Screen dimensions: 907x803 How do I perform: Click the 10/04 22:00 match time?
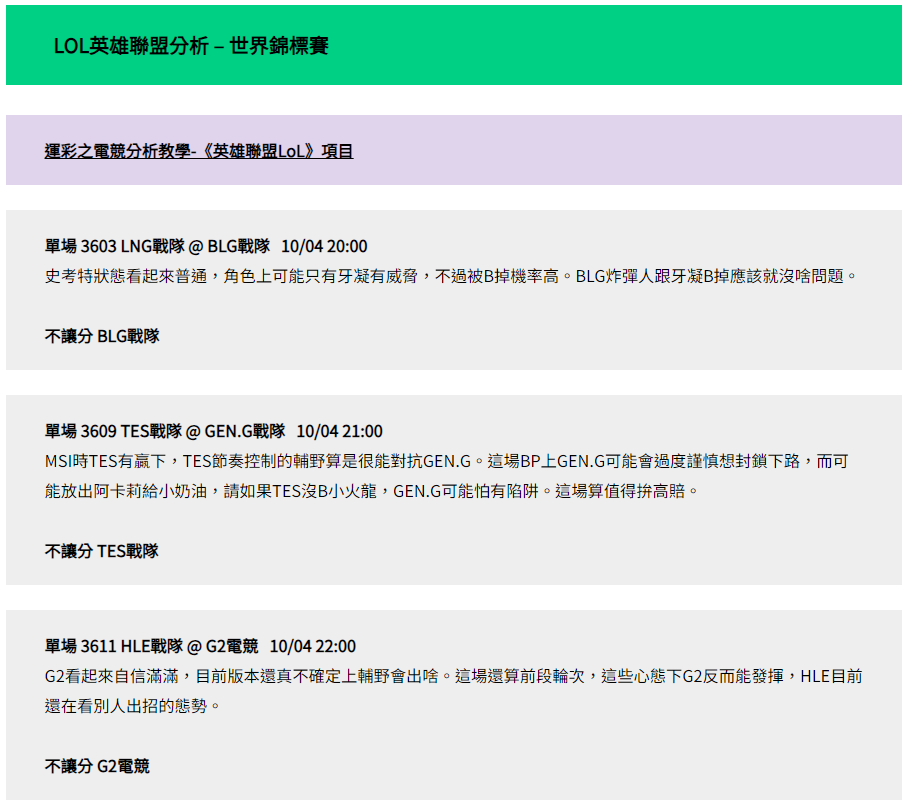coord(312,646)
